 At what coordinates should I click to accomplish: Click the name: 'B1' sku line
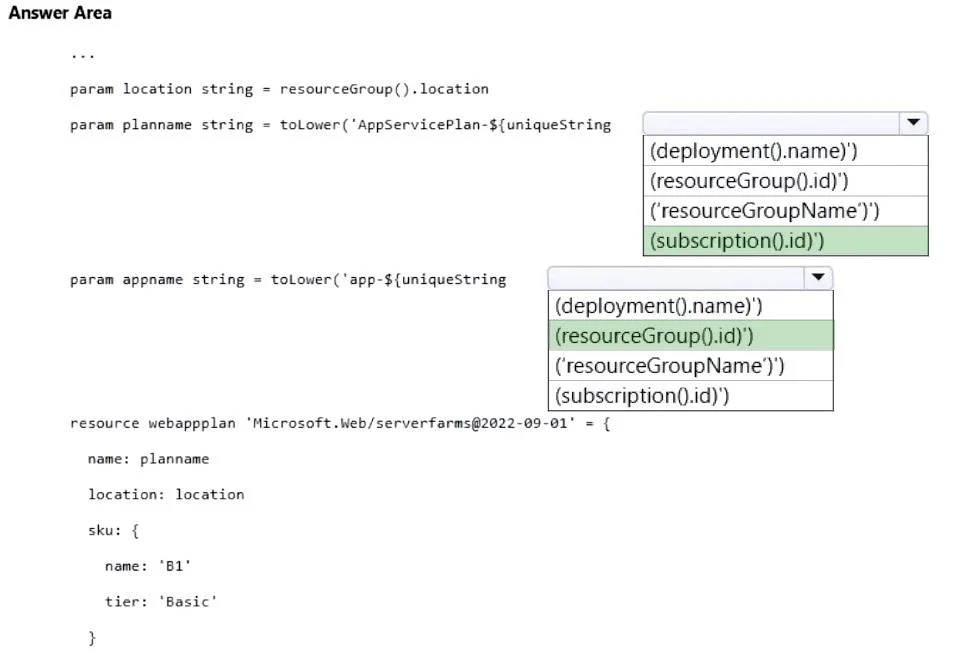[x=147, y=566]
